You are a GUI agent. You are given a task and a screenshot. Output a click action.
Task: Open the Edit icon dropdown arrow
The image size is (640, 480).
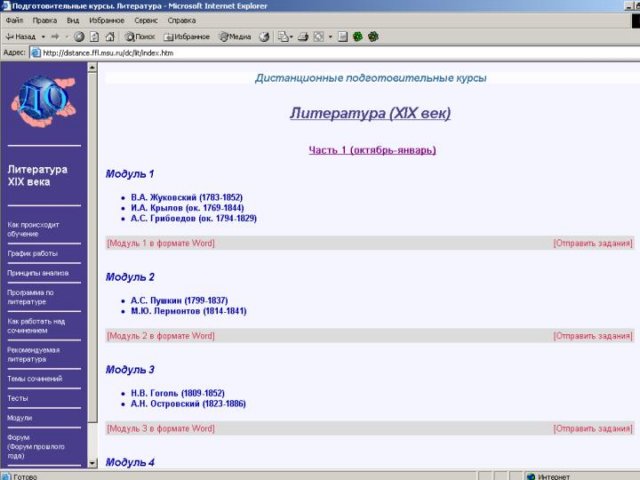330,37
